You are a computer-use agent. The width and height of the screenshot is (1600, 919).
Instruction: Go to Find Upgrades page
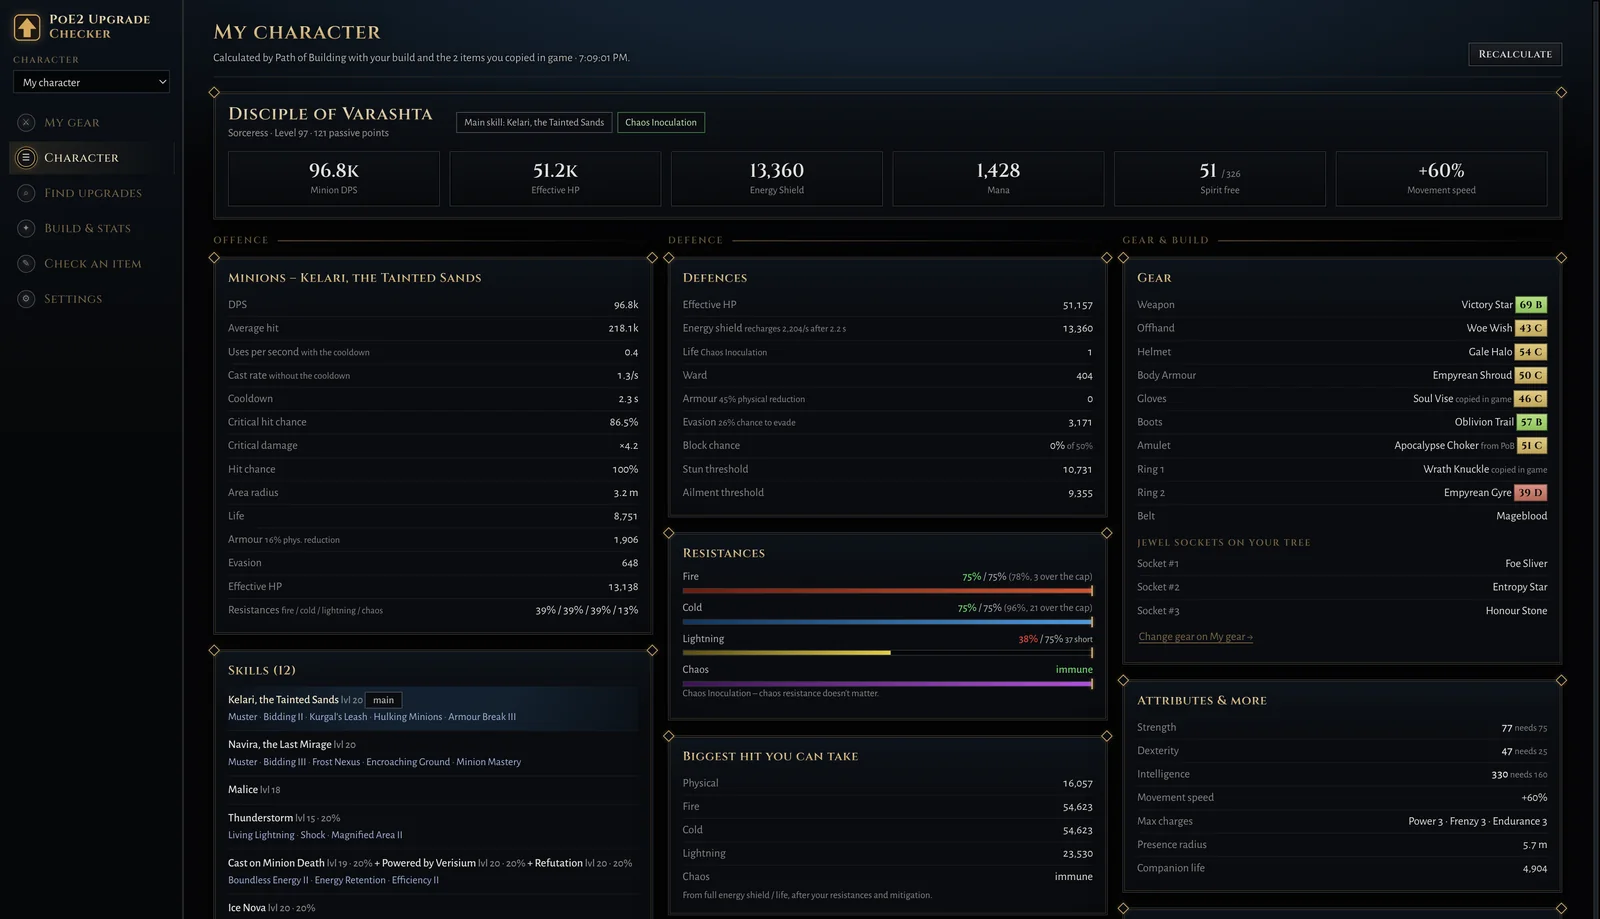coord(91,193)
